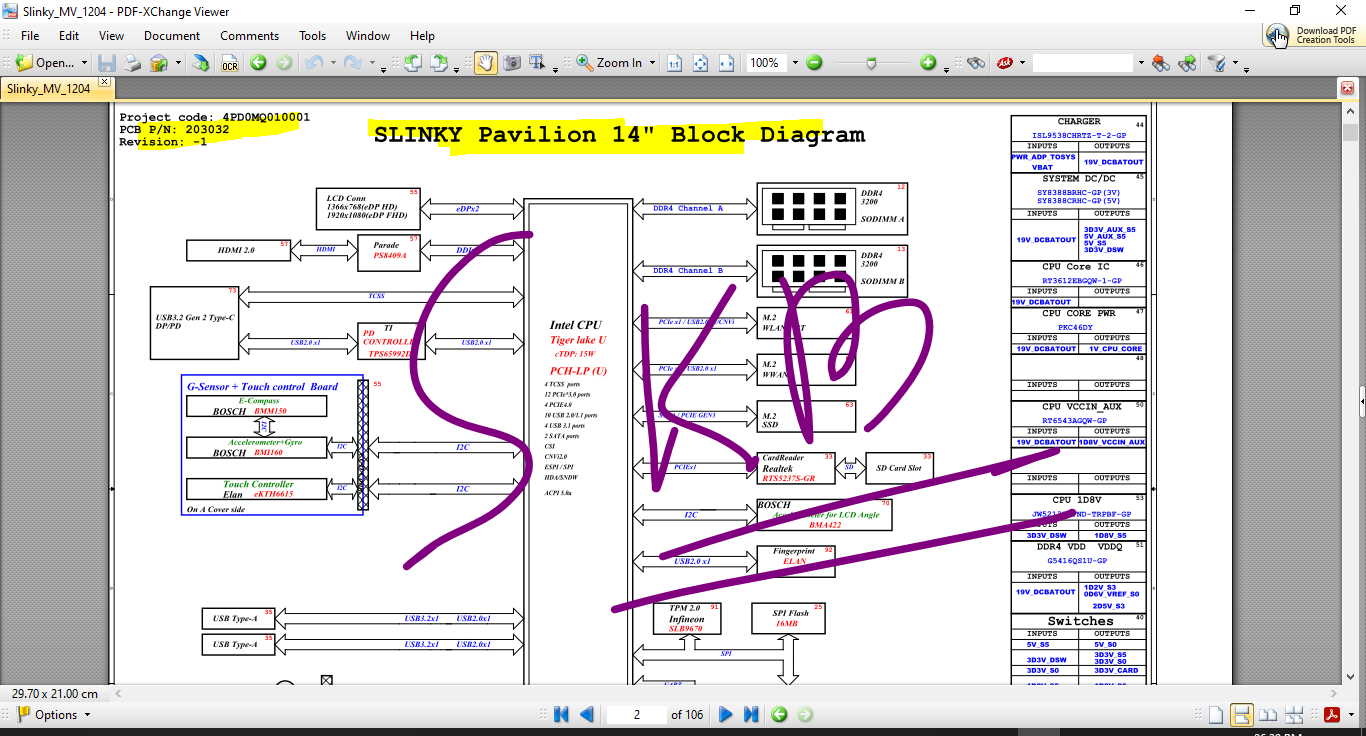Screen dimensions: 1366x736
Task: Select the Snapshot camera tool
Action: 512,63
